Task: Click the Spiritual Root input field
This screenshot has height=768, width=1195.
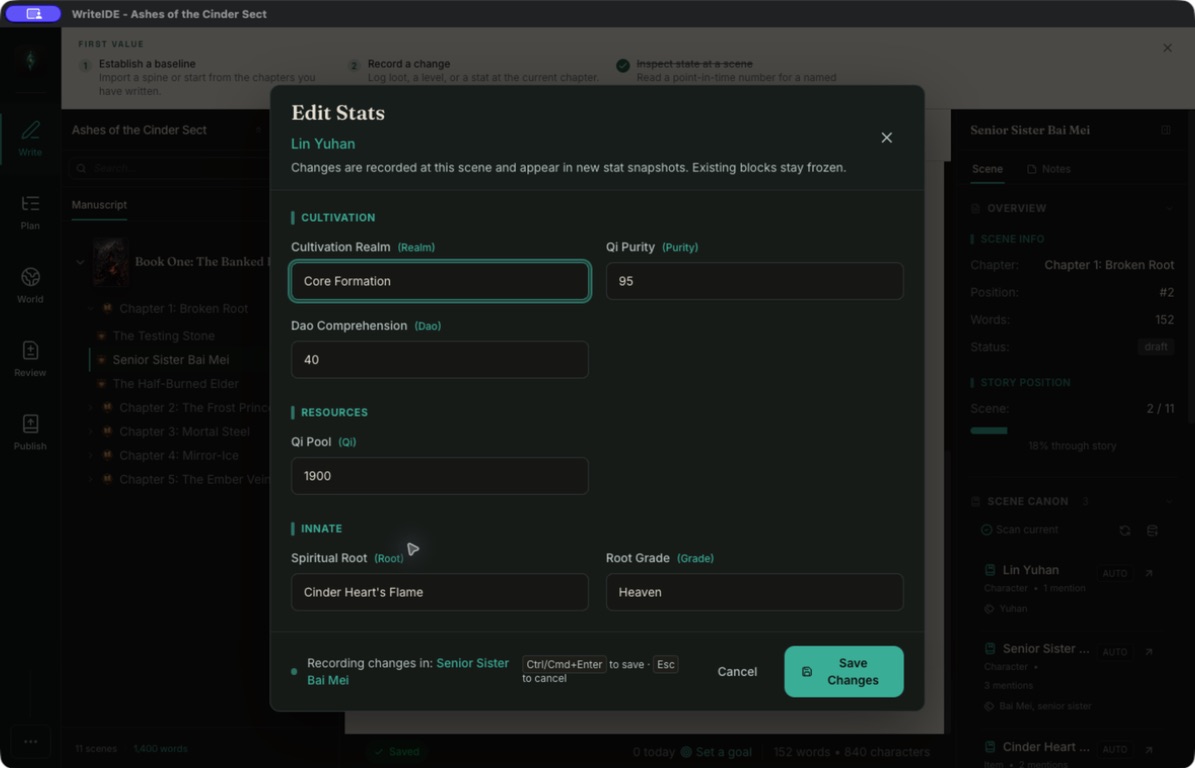Action: click(x=440, y=592)
